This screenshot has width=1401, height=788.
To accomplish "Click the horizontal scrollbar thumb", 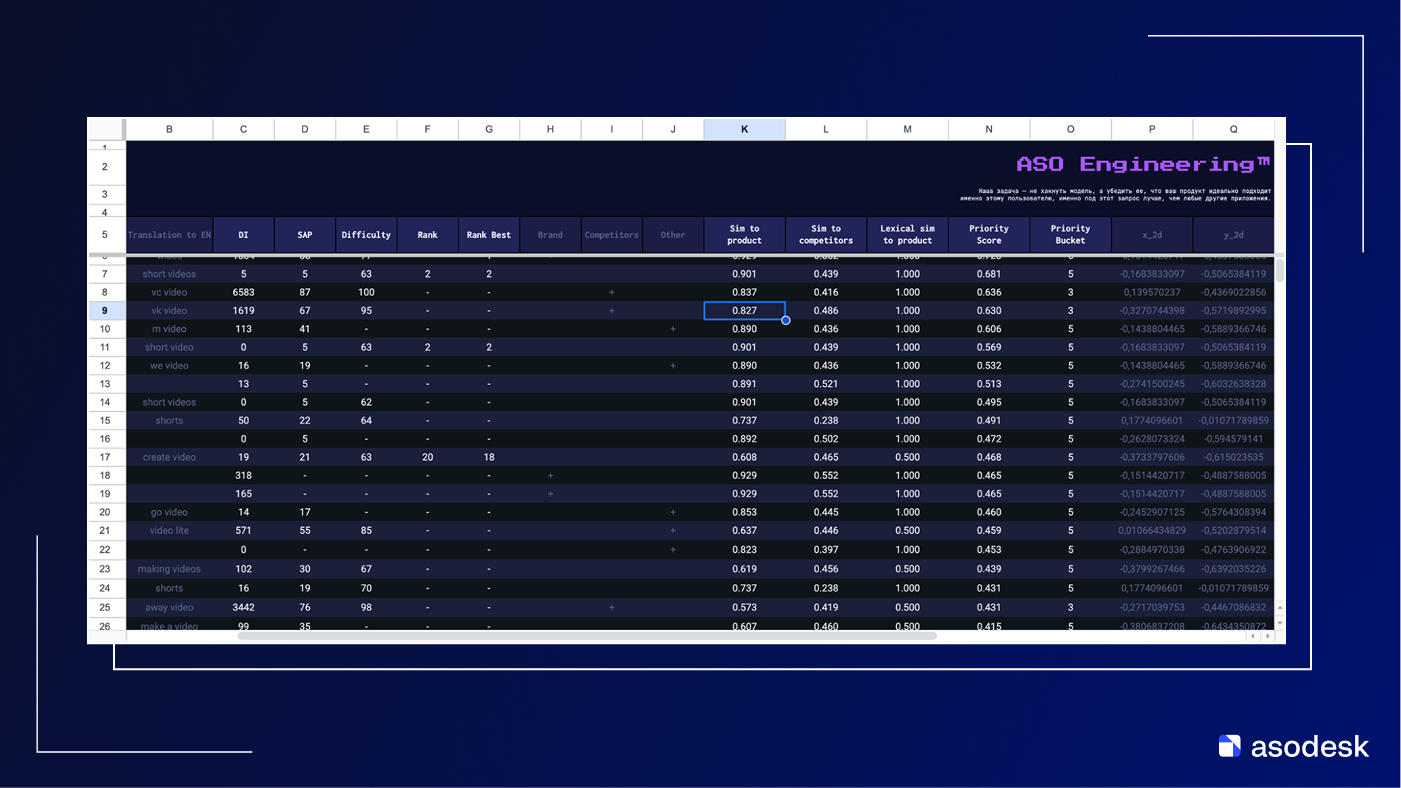I will tap(586, 636).
